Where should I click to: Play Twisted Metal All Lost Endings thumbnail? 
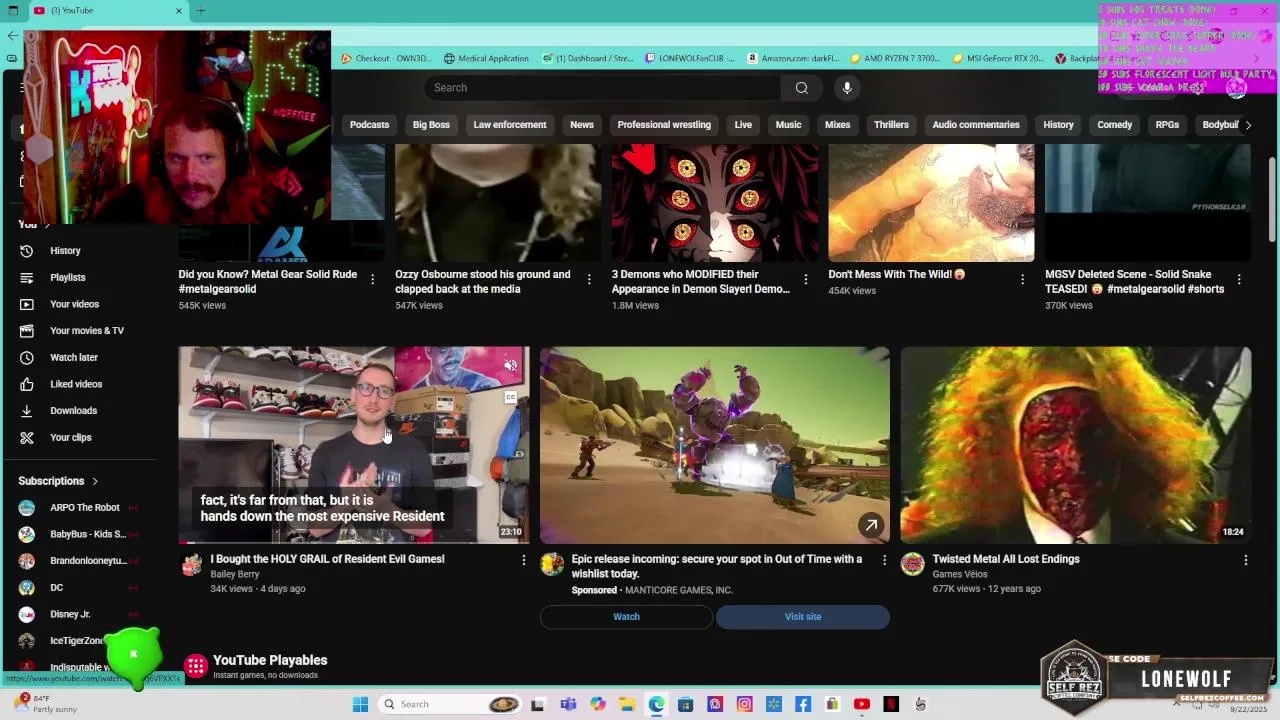[1076, 445]
